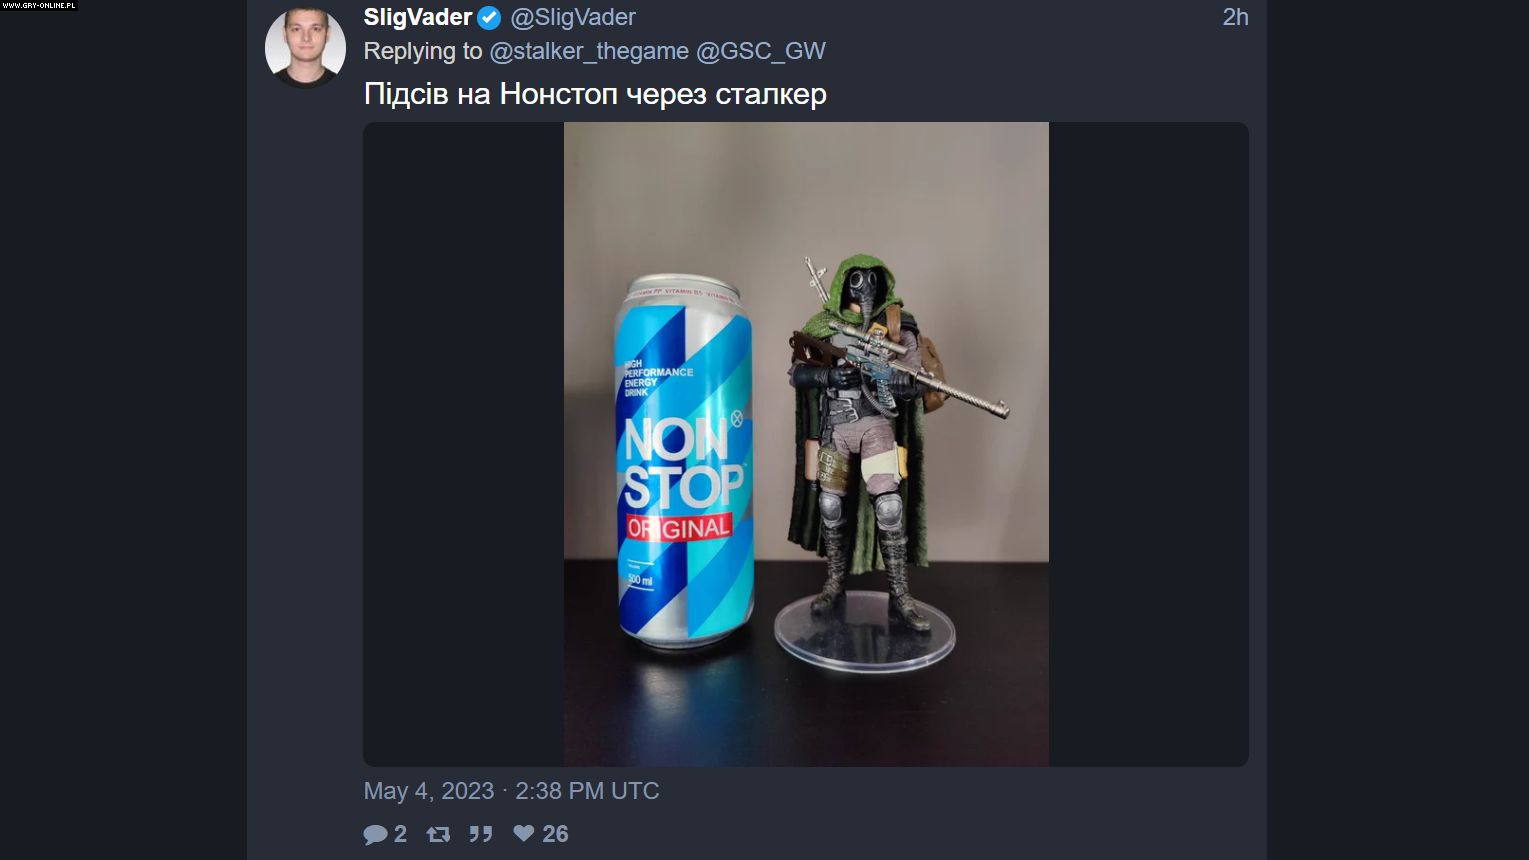This screenshot has height=860, width=1529.
Task: Select the tweet text about Нонстоп
Action: tap(595, 94)
